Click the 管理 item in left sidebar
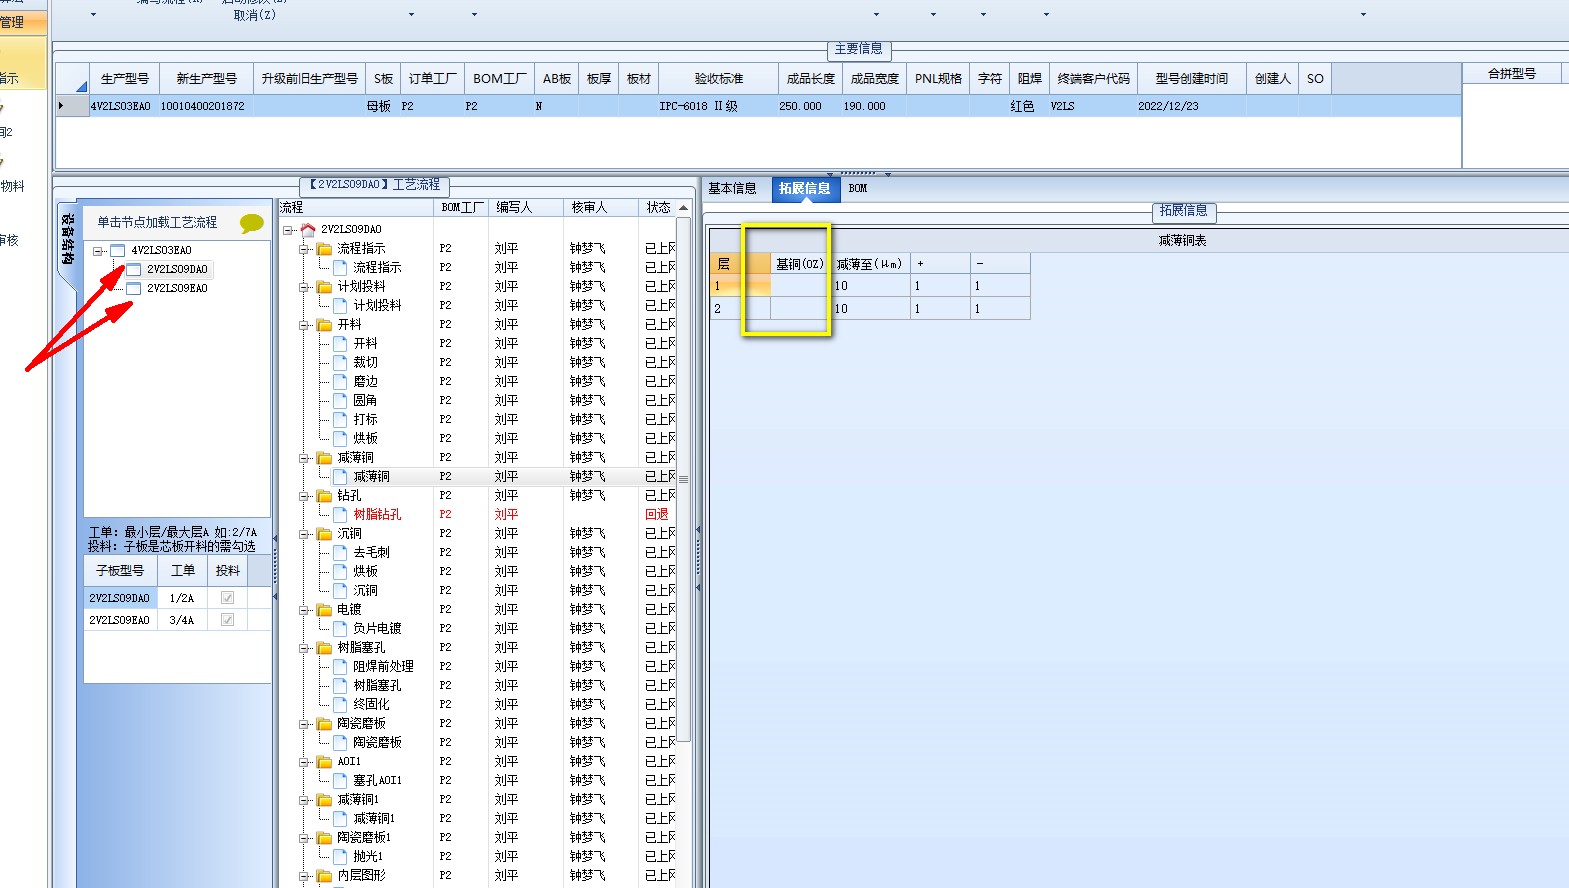This screenshot has height=888, width=1569. coord(12,22)
